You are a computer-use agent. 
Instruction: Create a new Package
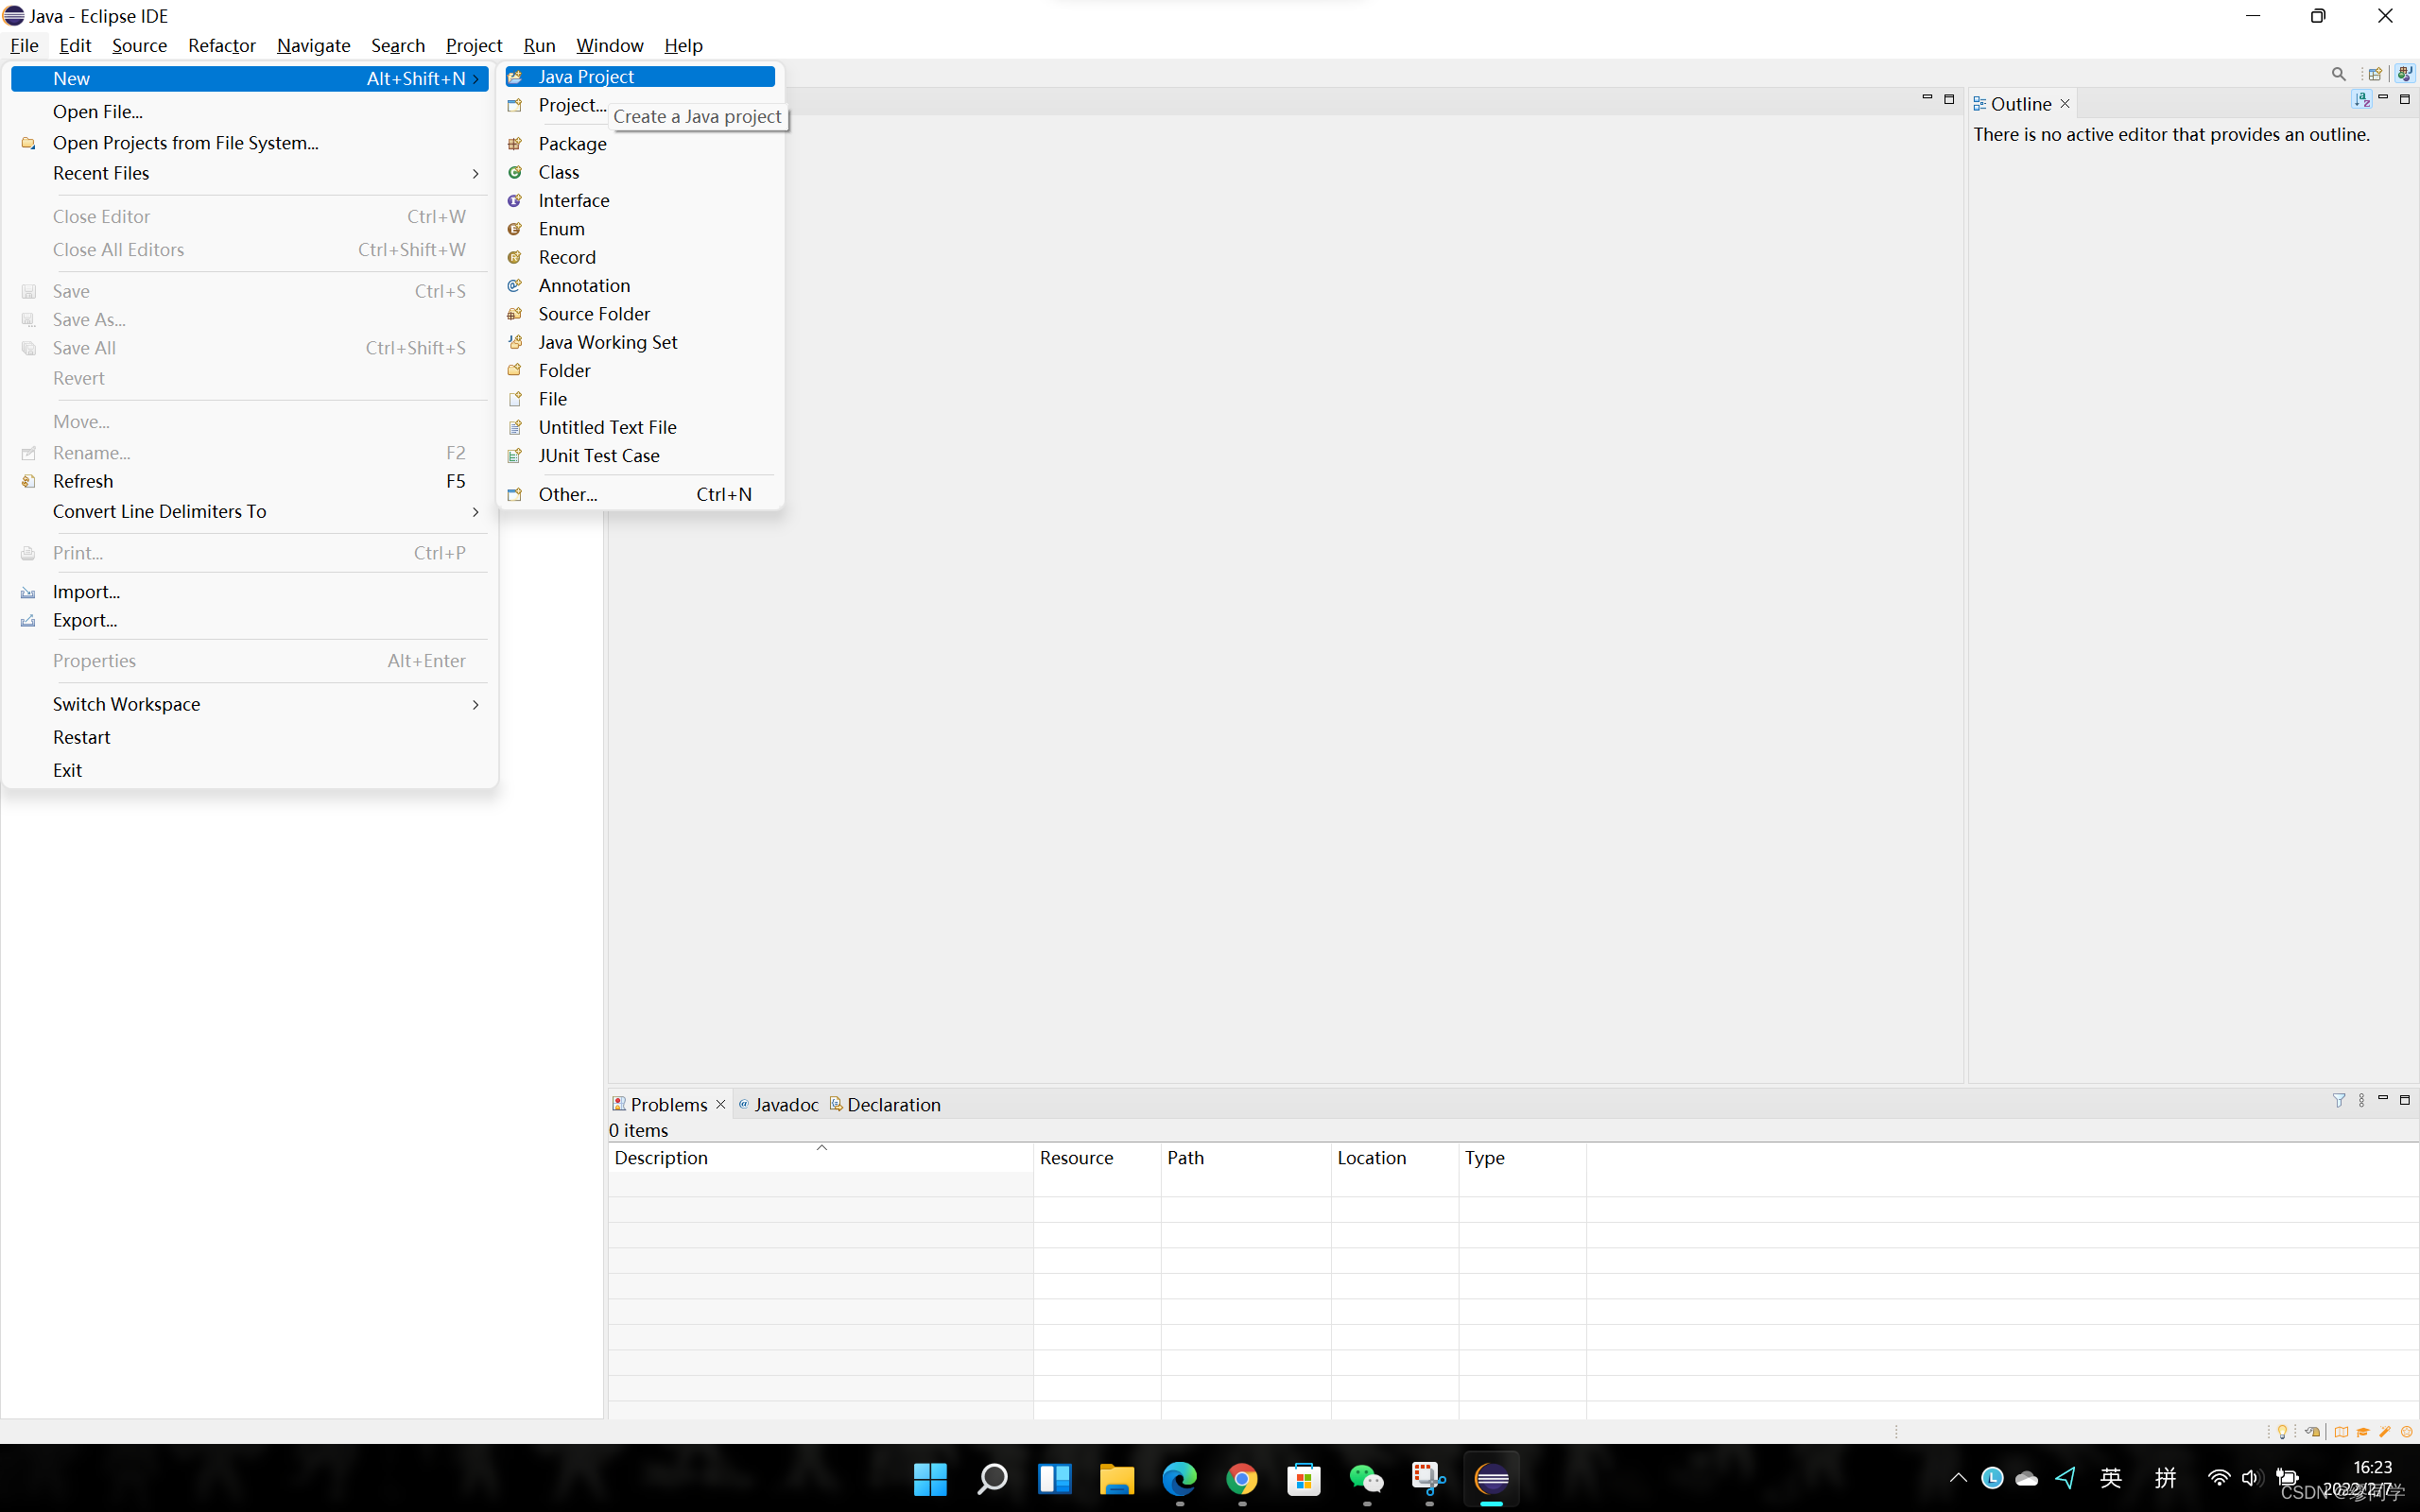pos(640,144)
